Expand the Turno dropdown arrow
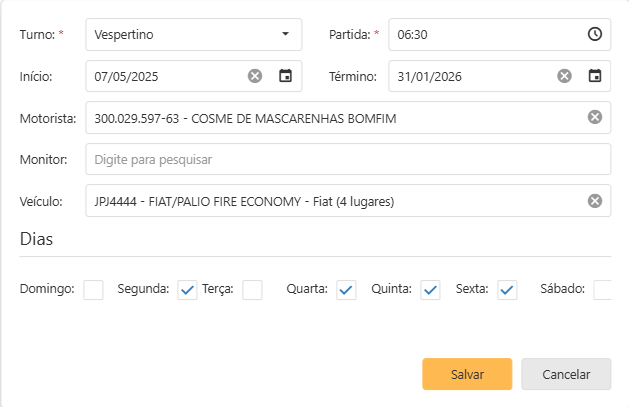The height and width of the screenshot is (407, 629). 285,34
